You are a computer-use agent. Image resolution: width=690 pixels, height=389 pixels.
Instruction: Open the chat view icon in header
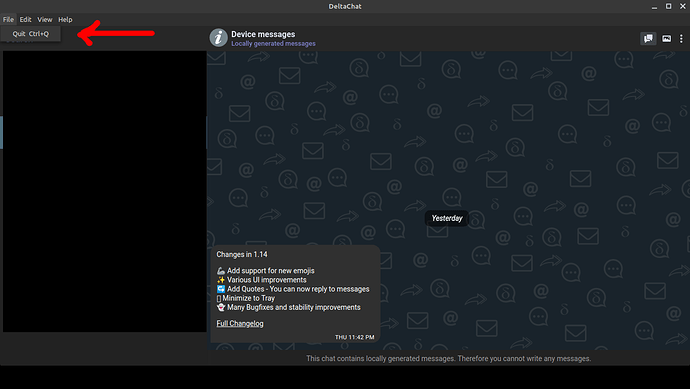[648, 39]
